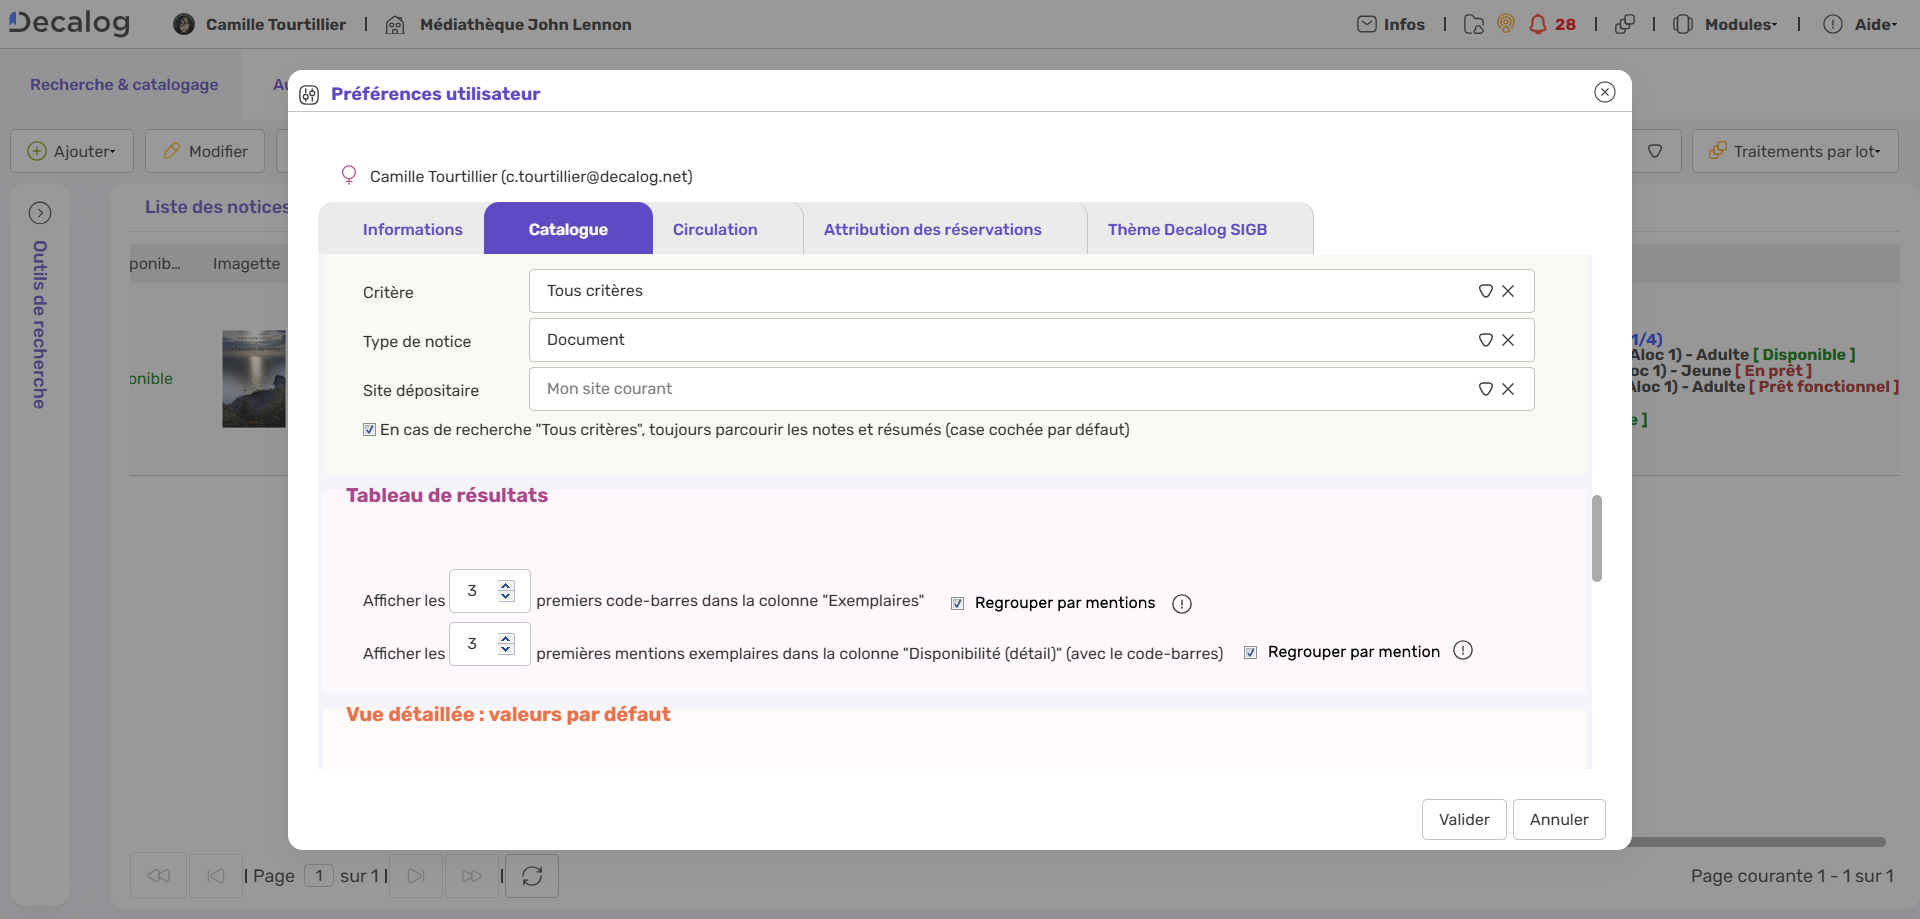This screenshot has height=919, width=1920.
Task: Uncheck Regrouper par mention for mentions exemplaires
Action: pos(1250,652)
